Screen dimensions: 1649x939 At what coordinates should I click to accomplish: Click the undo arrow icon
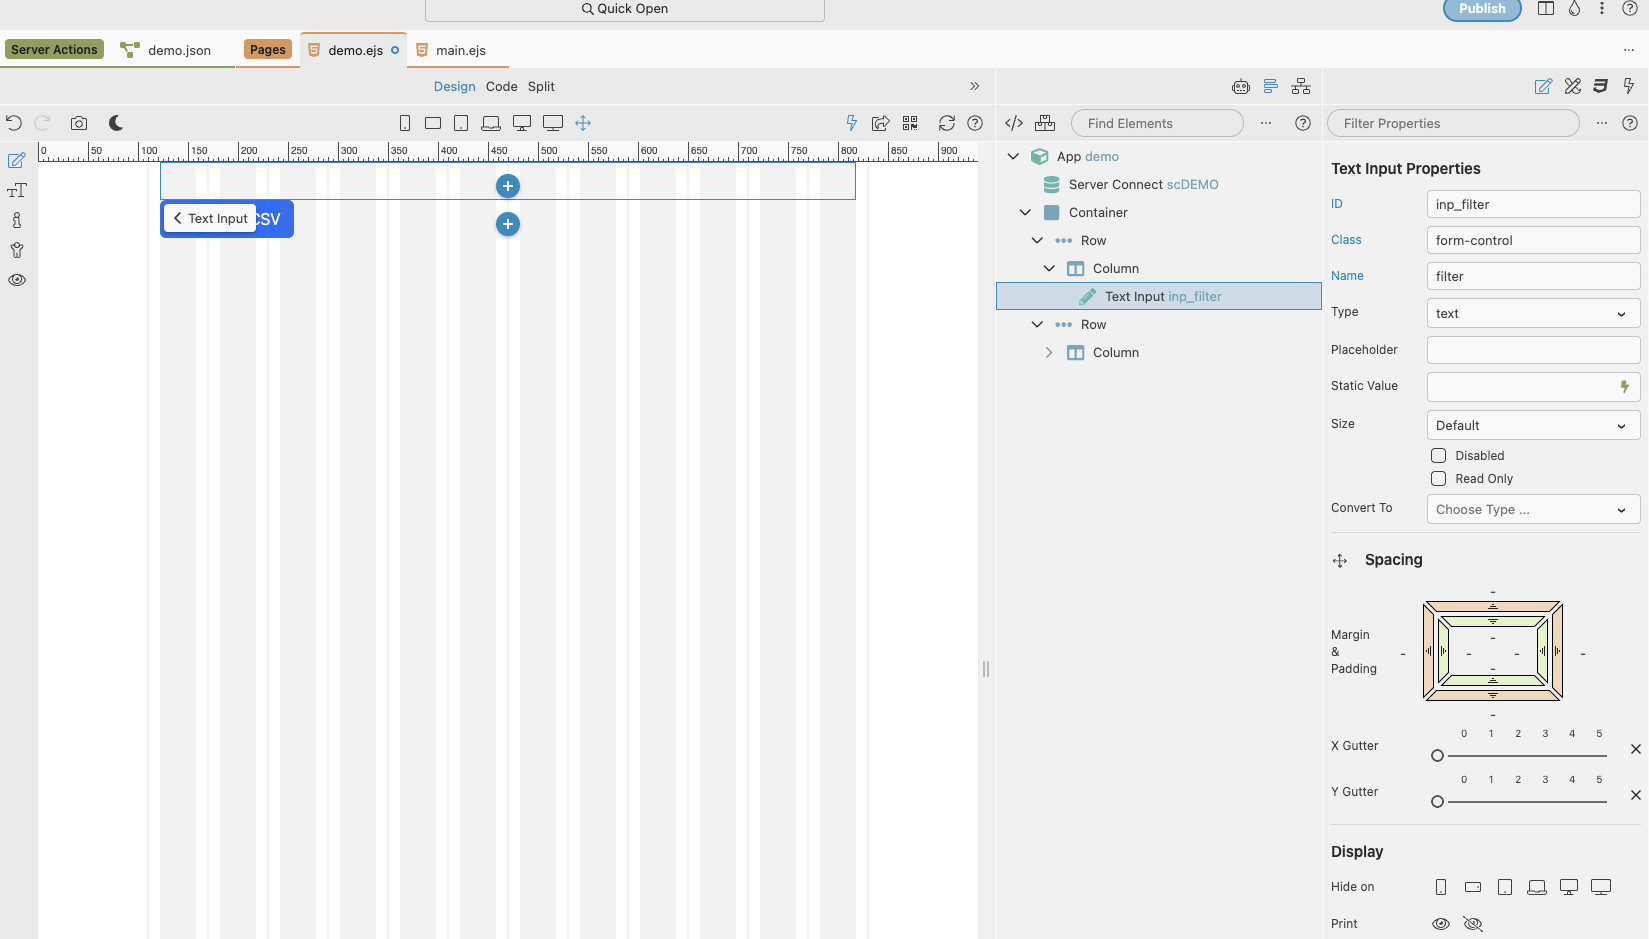point(14,123)
